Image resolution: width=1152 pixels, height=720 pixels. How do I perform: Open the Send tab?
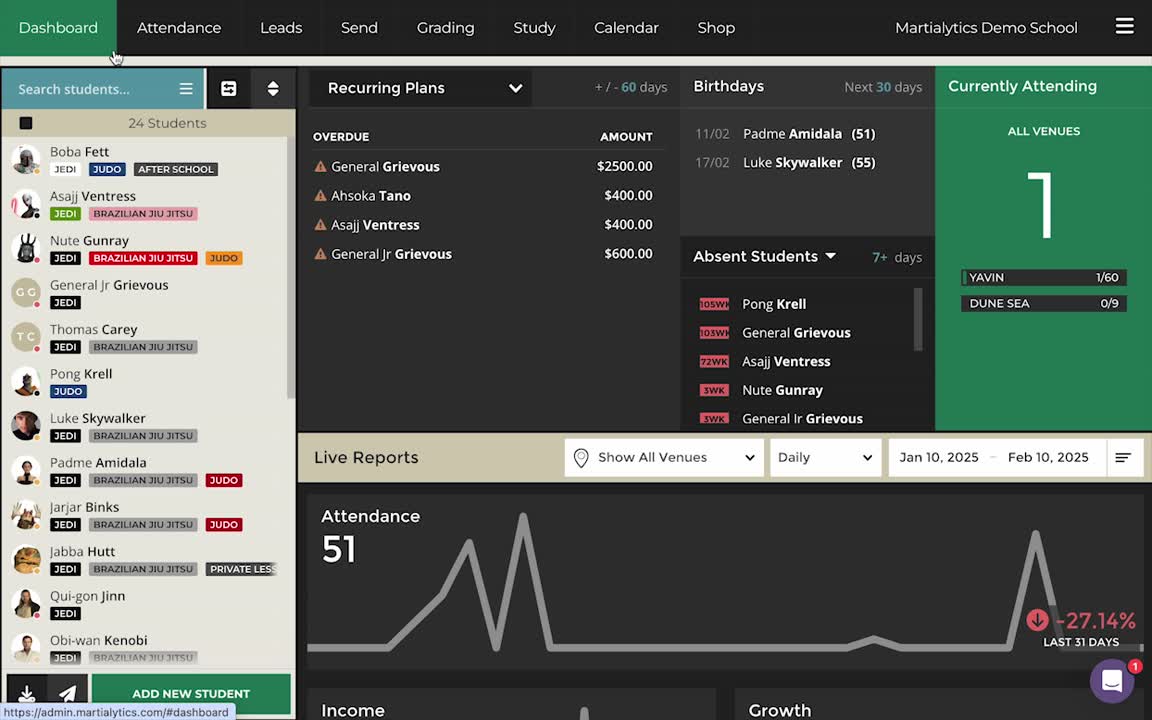[359, 28]
